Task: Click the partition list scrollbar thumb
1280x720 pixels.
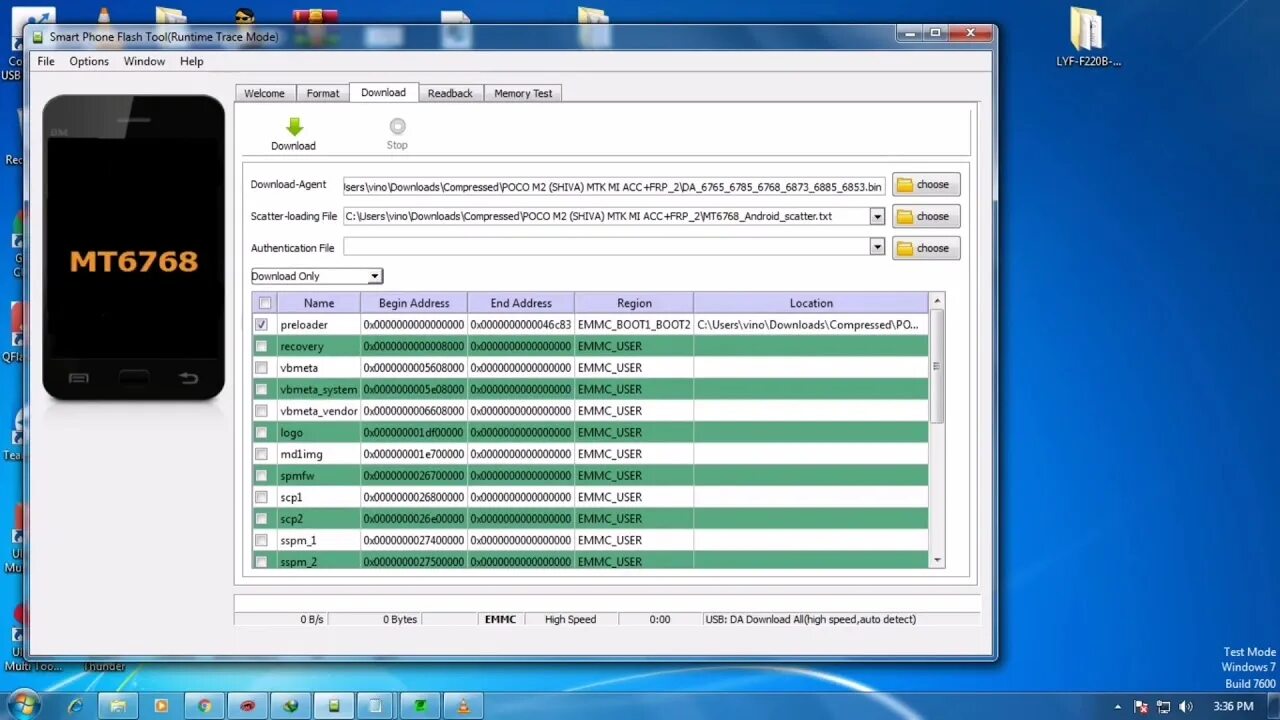Action: tap(937, 366)
